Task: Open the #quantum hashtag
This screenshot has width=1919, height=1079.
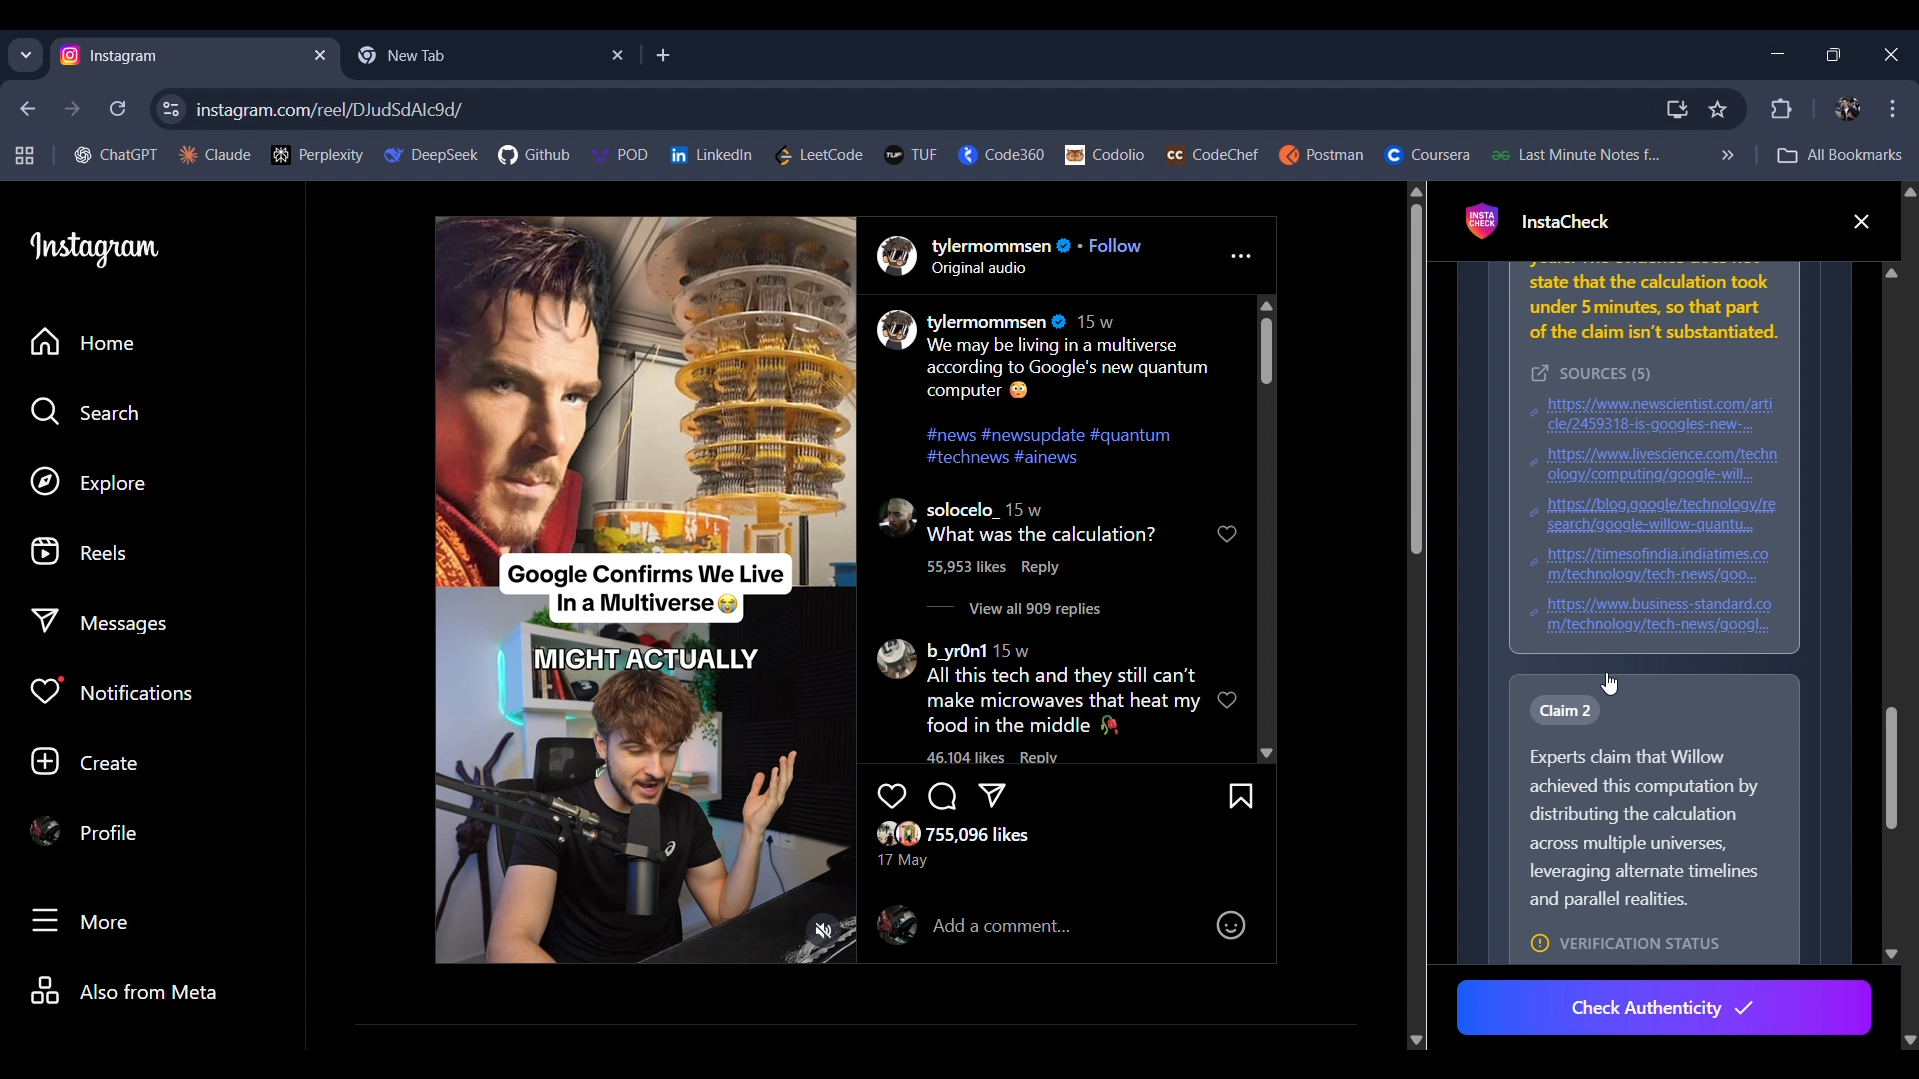Action: point(1130,435)
